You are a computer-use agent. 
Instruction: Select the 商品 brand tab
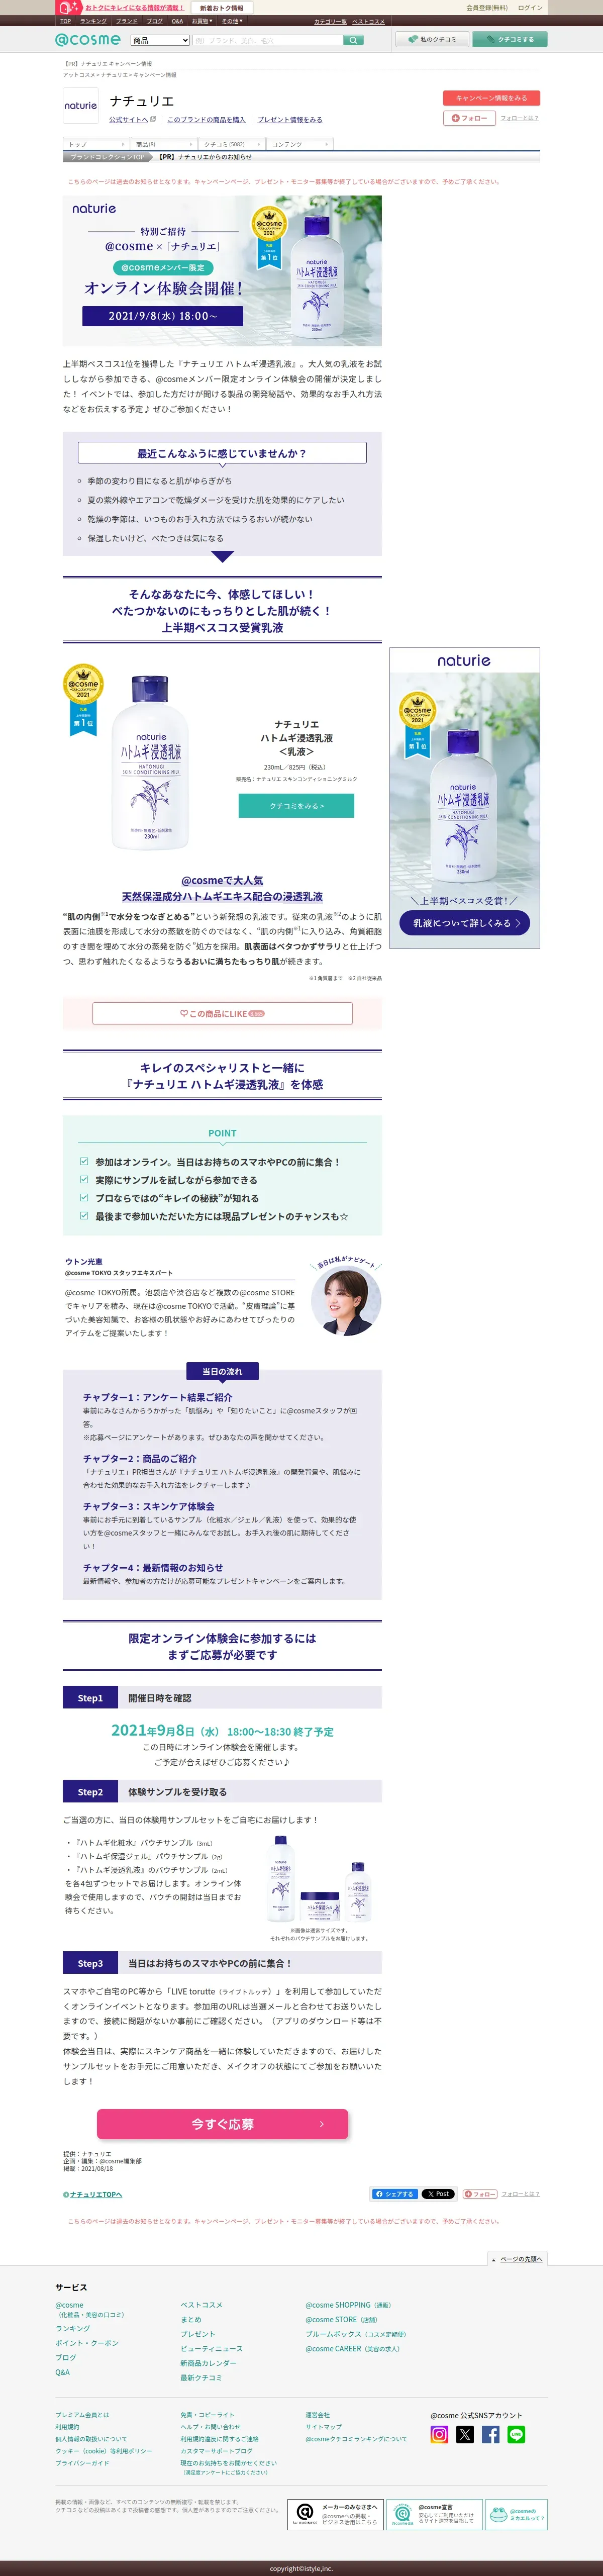click(x=164, y=144)
